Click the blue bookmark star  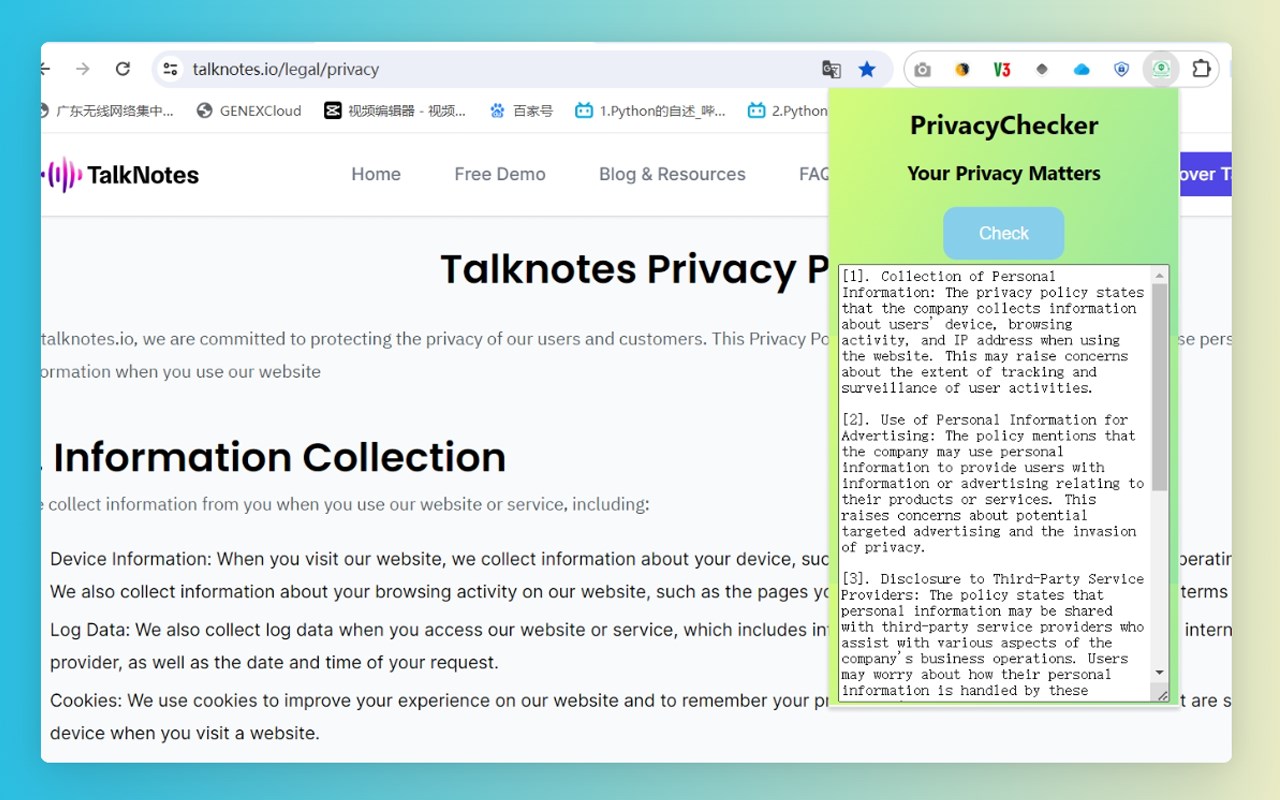pyautogui.click(x=867, y=69)
